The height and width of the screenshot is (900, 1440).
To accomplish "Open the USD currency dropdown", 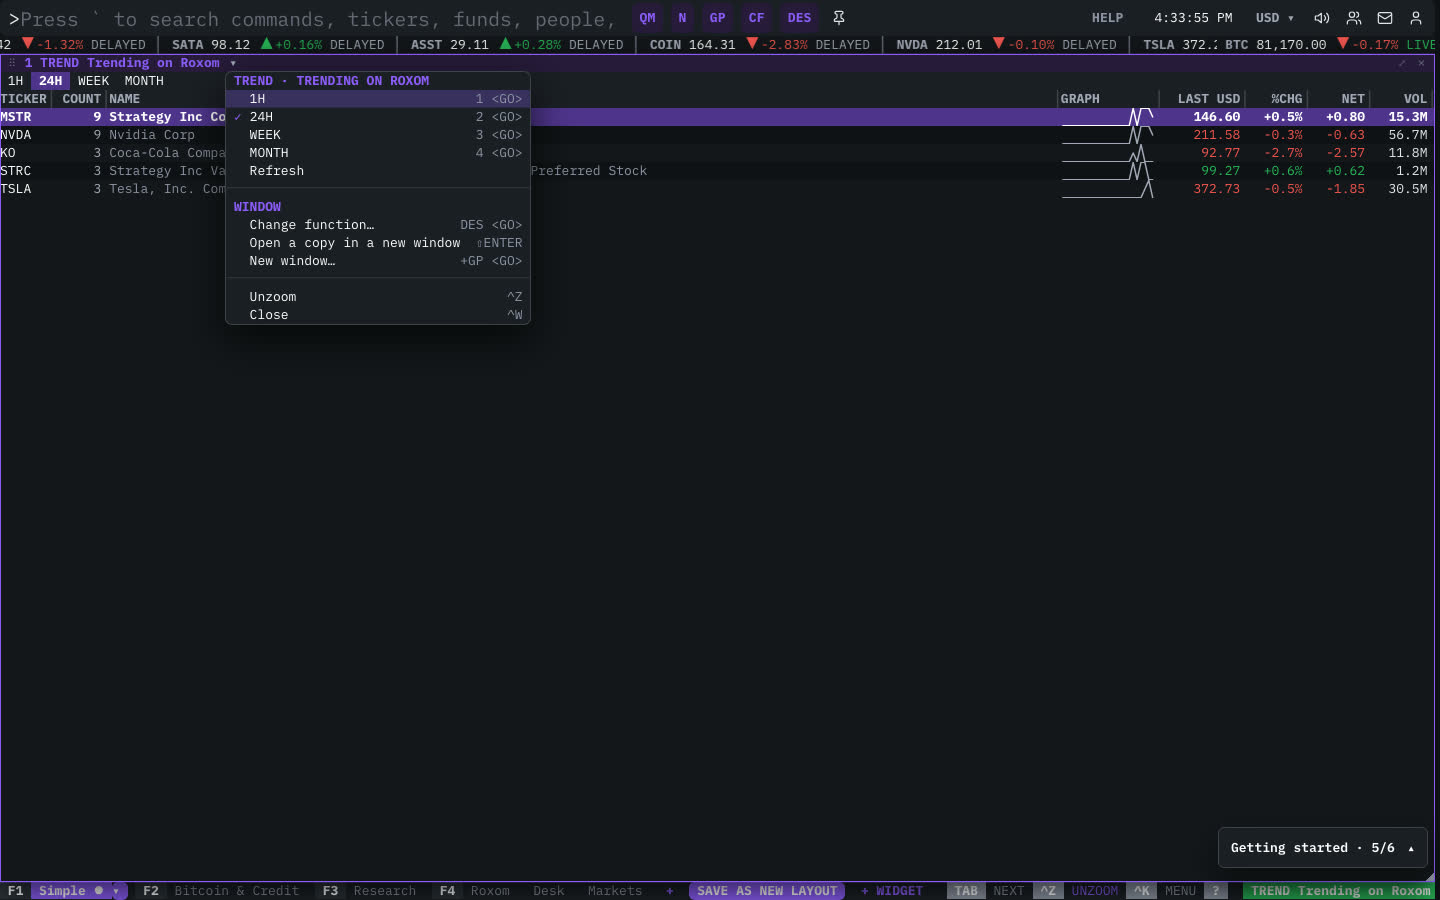I will point(1275,18).
